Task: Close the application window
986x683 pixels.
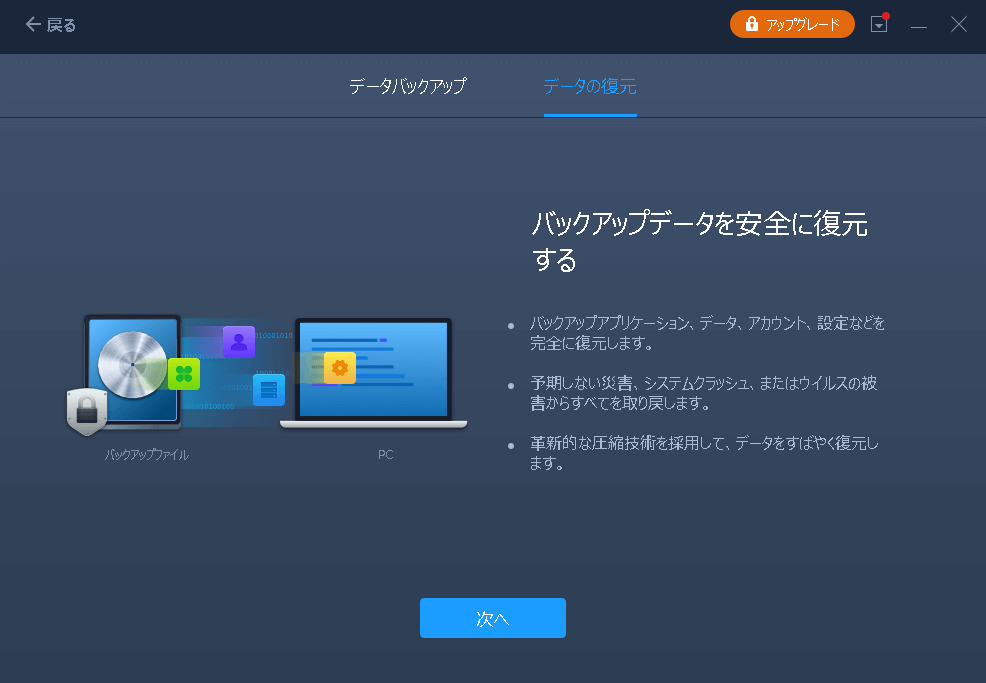Action: pyautogui.click(x=958, y=25)
